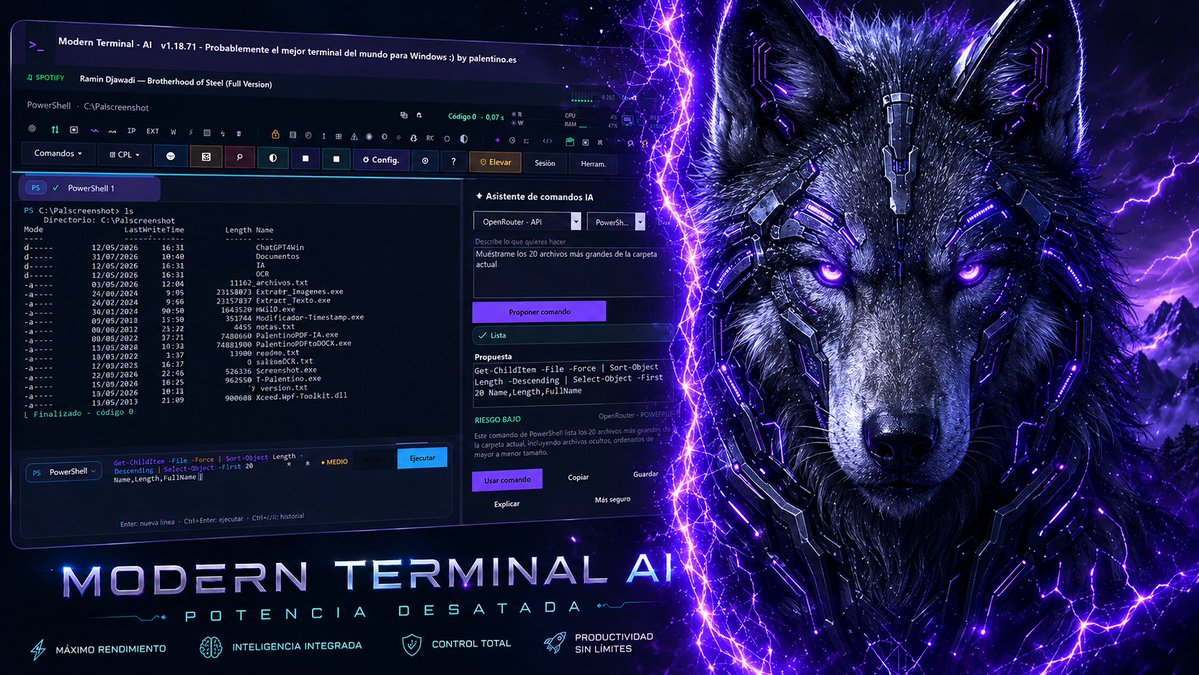1199x675 pixels.
Task: Switch to the PowerShell 1 tab
Action: (90, 187)
